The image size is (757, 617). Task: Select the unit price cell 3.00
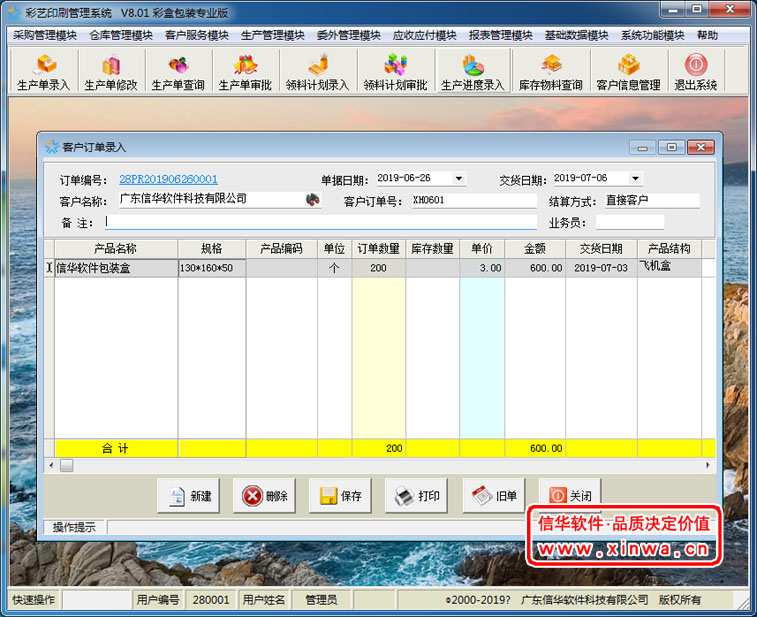pos(482,268)
